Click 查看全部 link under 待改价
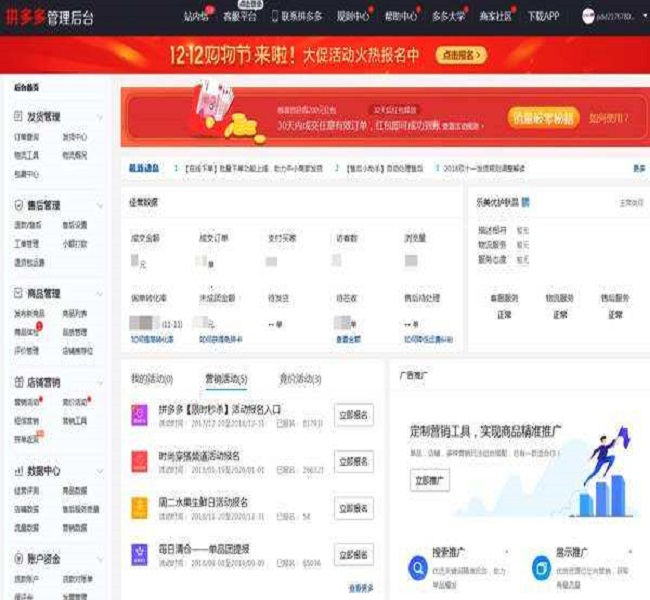This screenshot has height=600, width=650. (348, 339)
